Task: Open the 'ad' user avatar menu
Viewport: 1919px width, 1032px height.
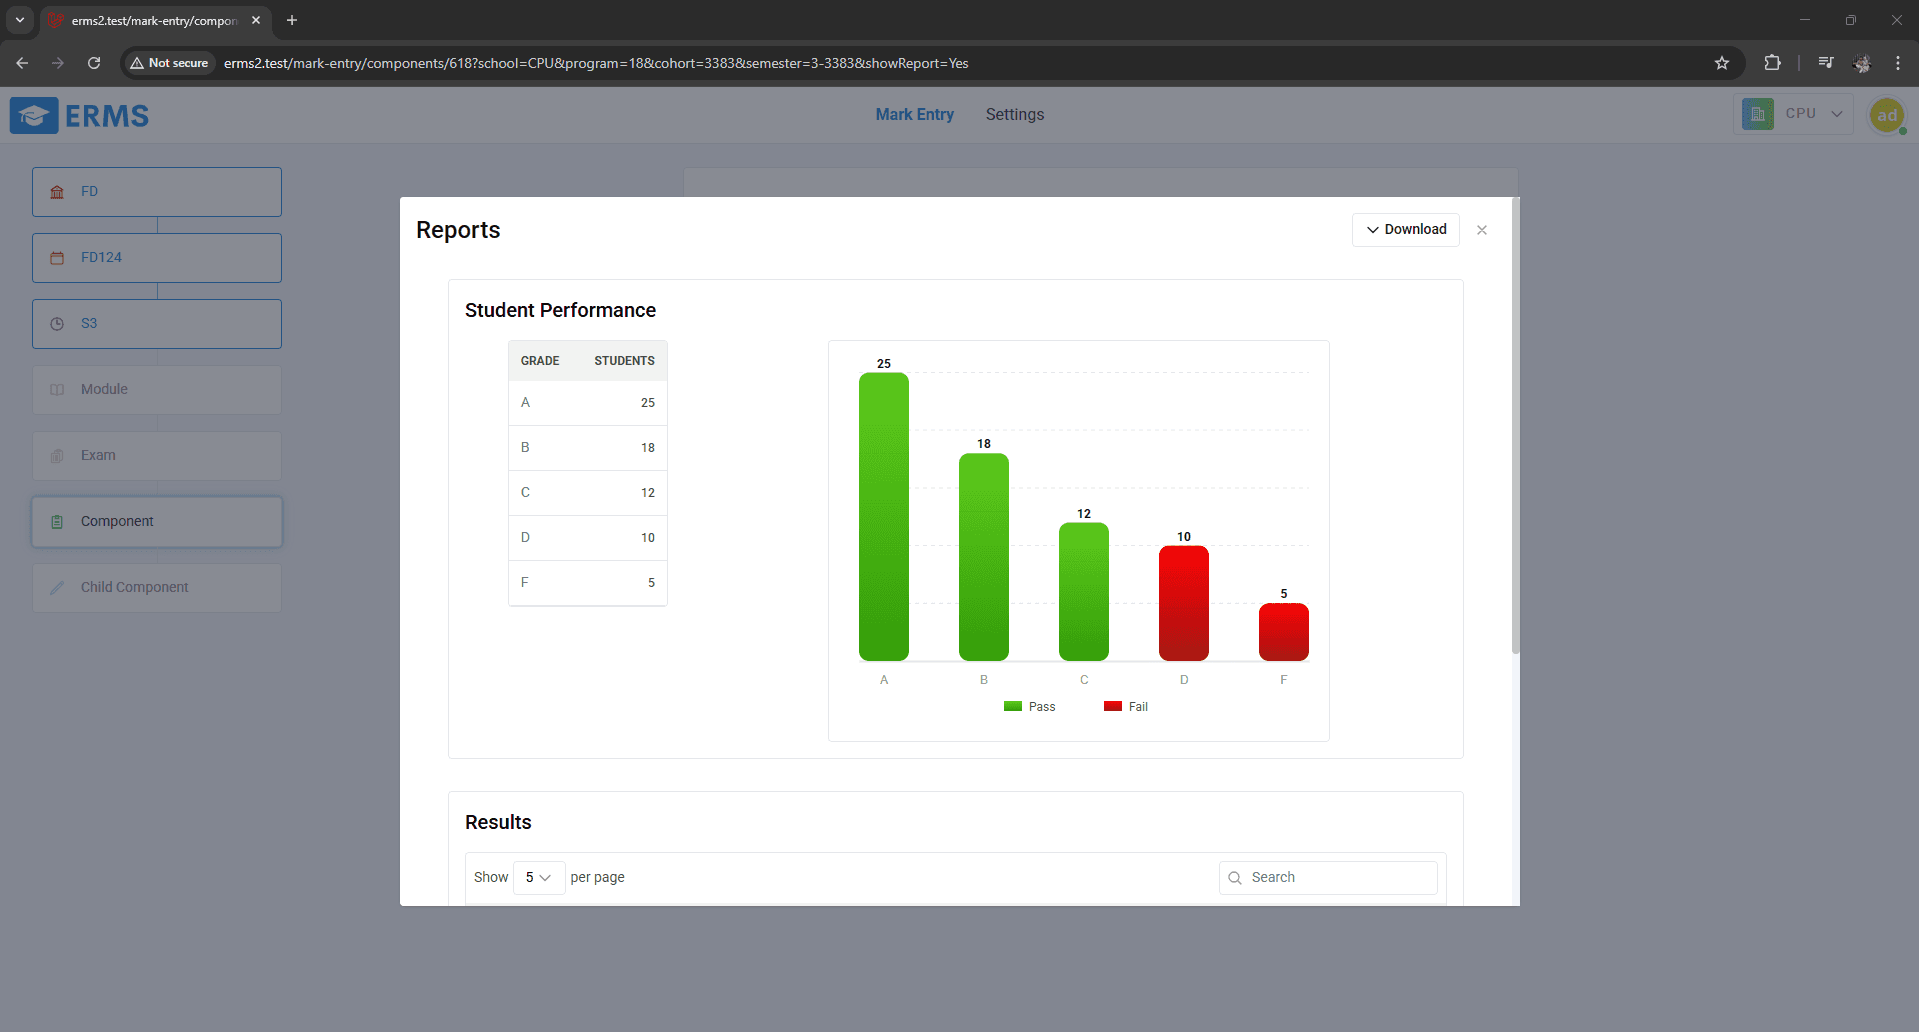Action: point(1887,115)
